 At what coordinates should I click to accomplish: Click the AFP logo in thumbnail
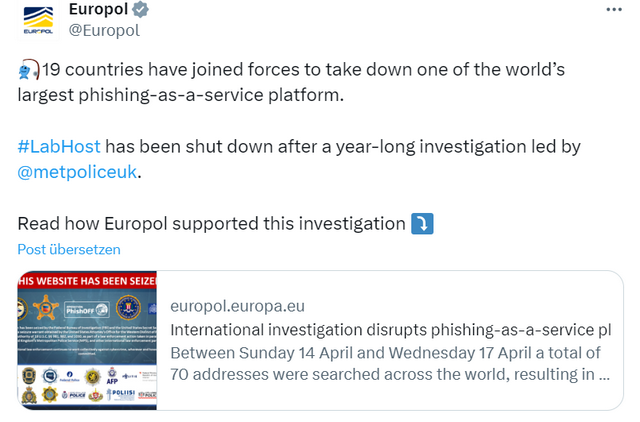coord(112,377)
